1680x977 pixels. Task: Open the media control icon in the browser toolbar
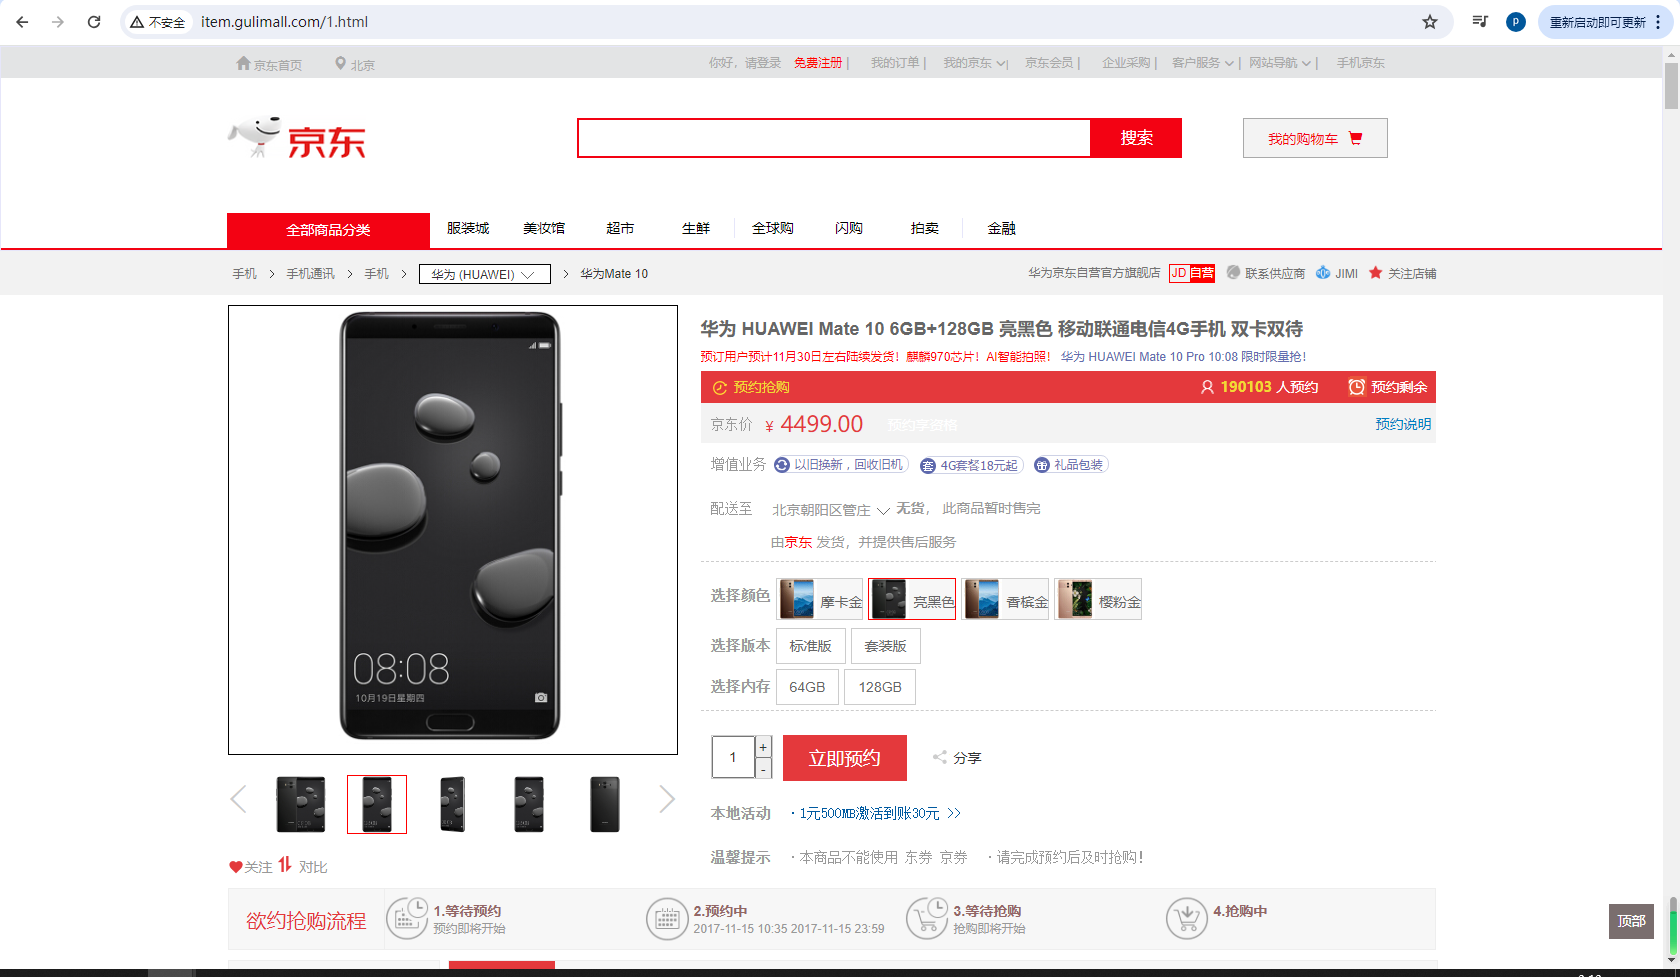(x=1481, y=22)
